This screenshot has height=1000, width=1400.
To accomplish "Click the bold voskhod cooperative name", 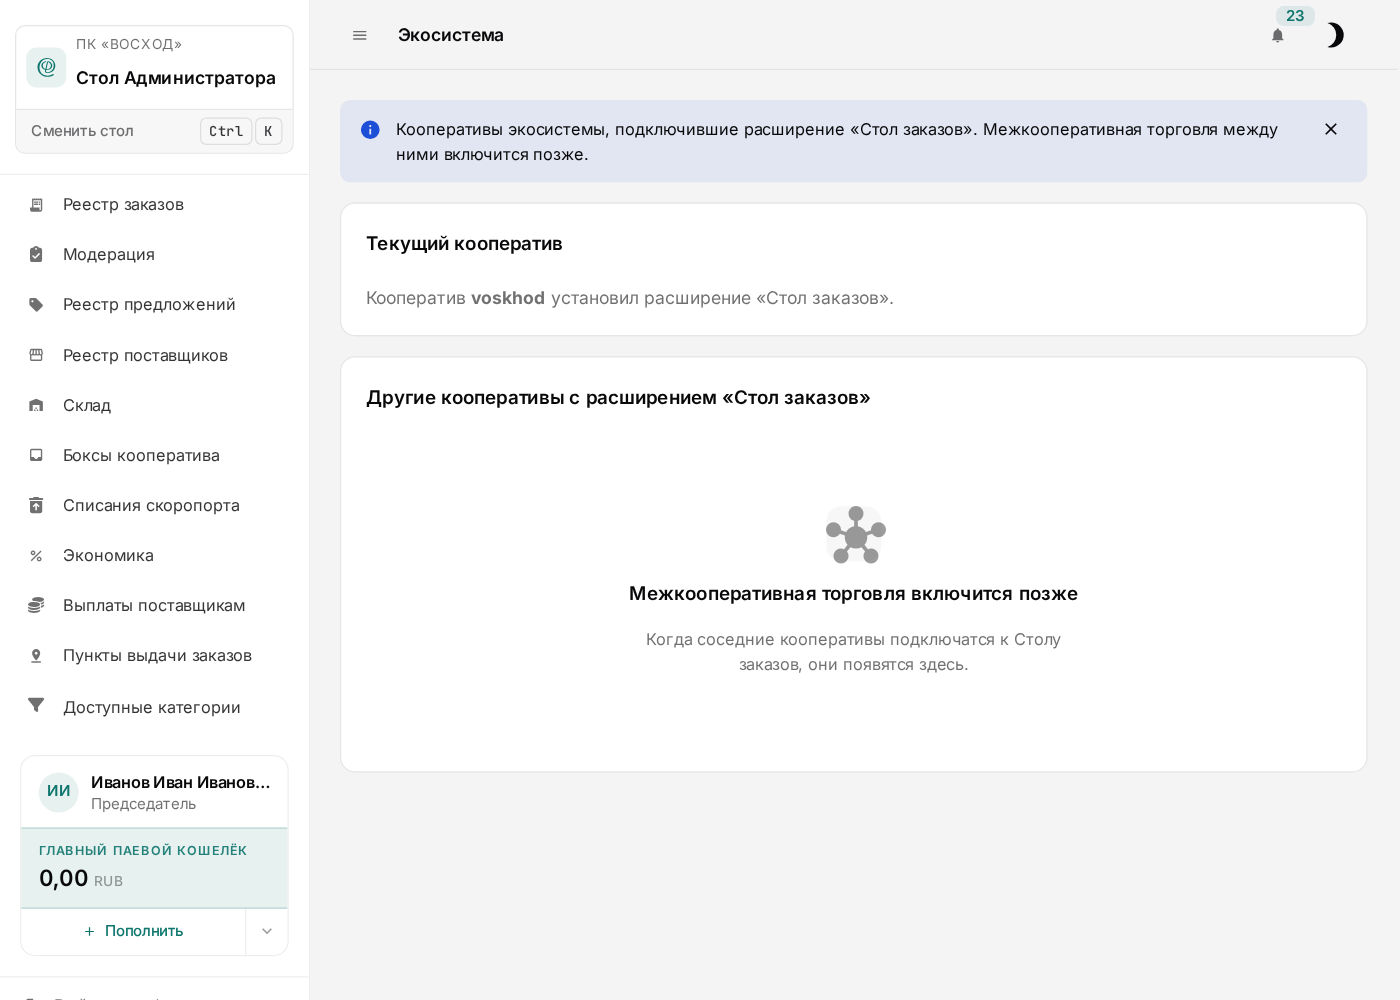I will point(508,298).
